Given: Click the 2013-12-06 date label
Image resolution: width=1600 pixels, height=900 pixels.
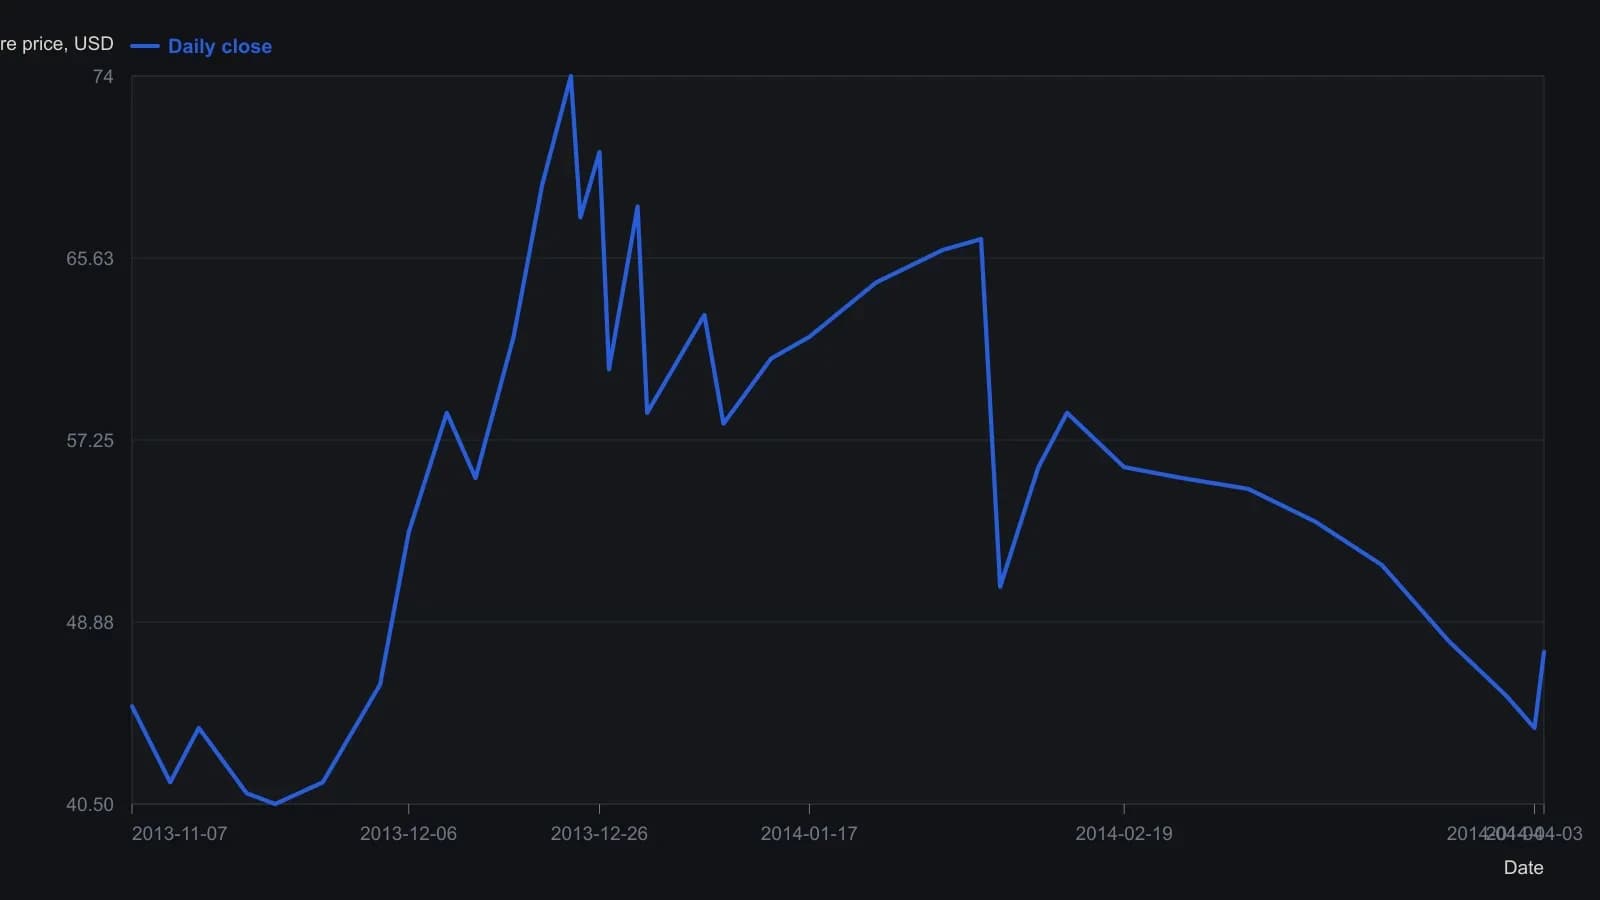Looking at the screenshot, I should click(408, 833).
